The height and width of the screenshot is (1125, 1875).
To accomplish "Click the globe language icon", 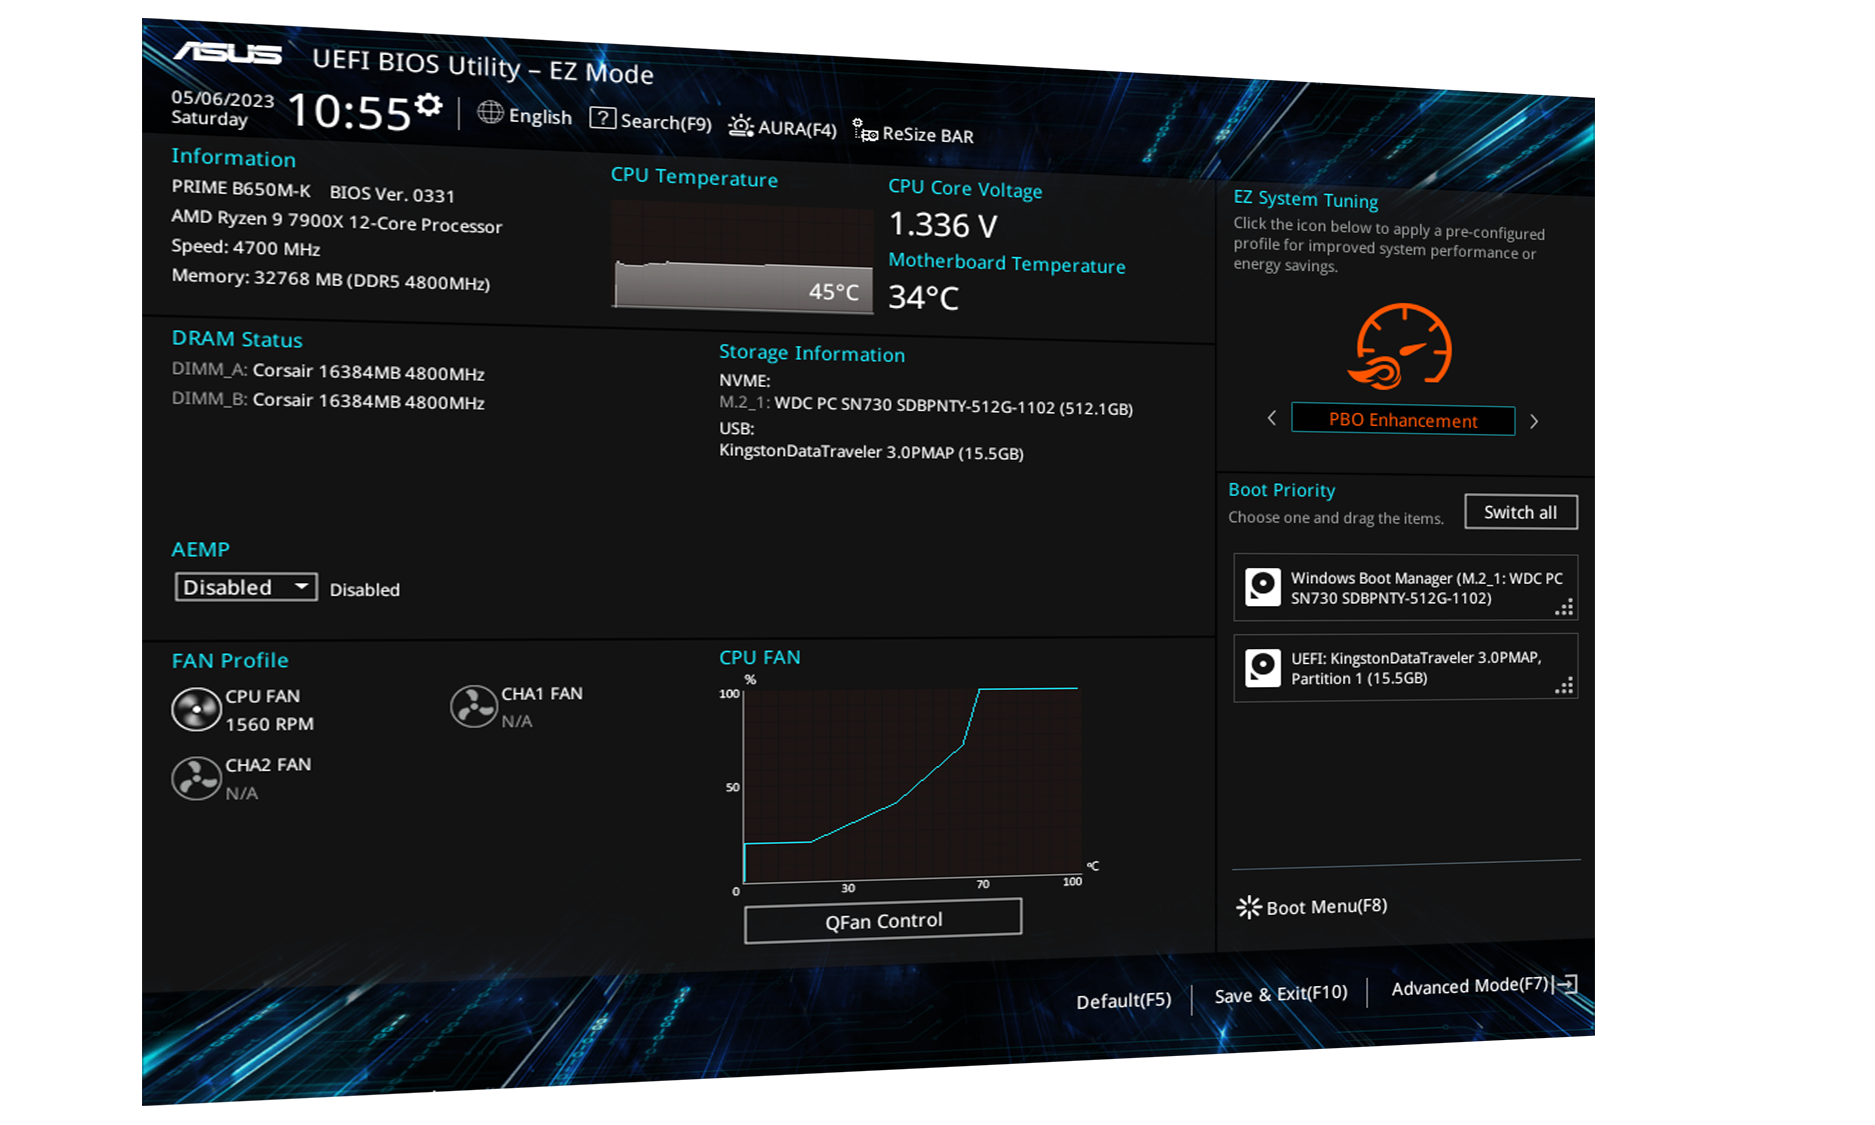I will coord(490,113).
